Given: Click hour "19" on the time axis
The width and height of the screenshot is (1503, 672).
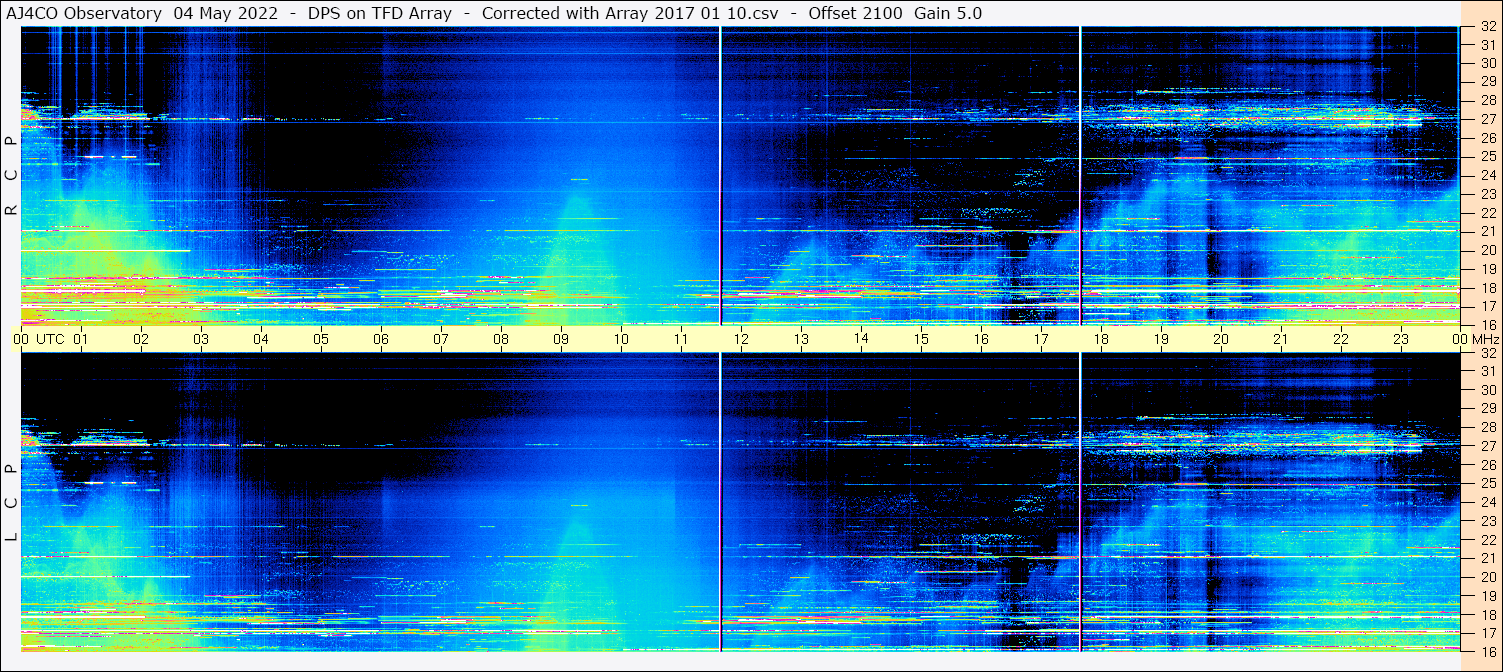Looking at the screenshot, I should (x=1161, y=339).
